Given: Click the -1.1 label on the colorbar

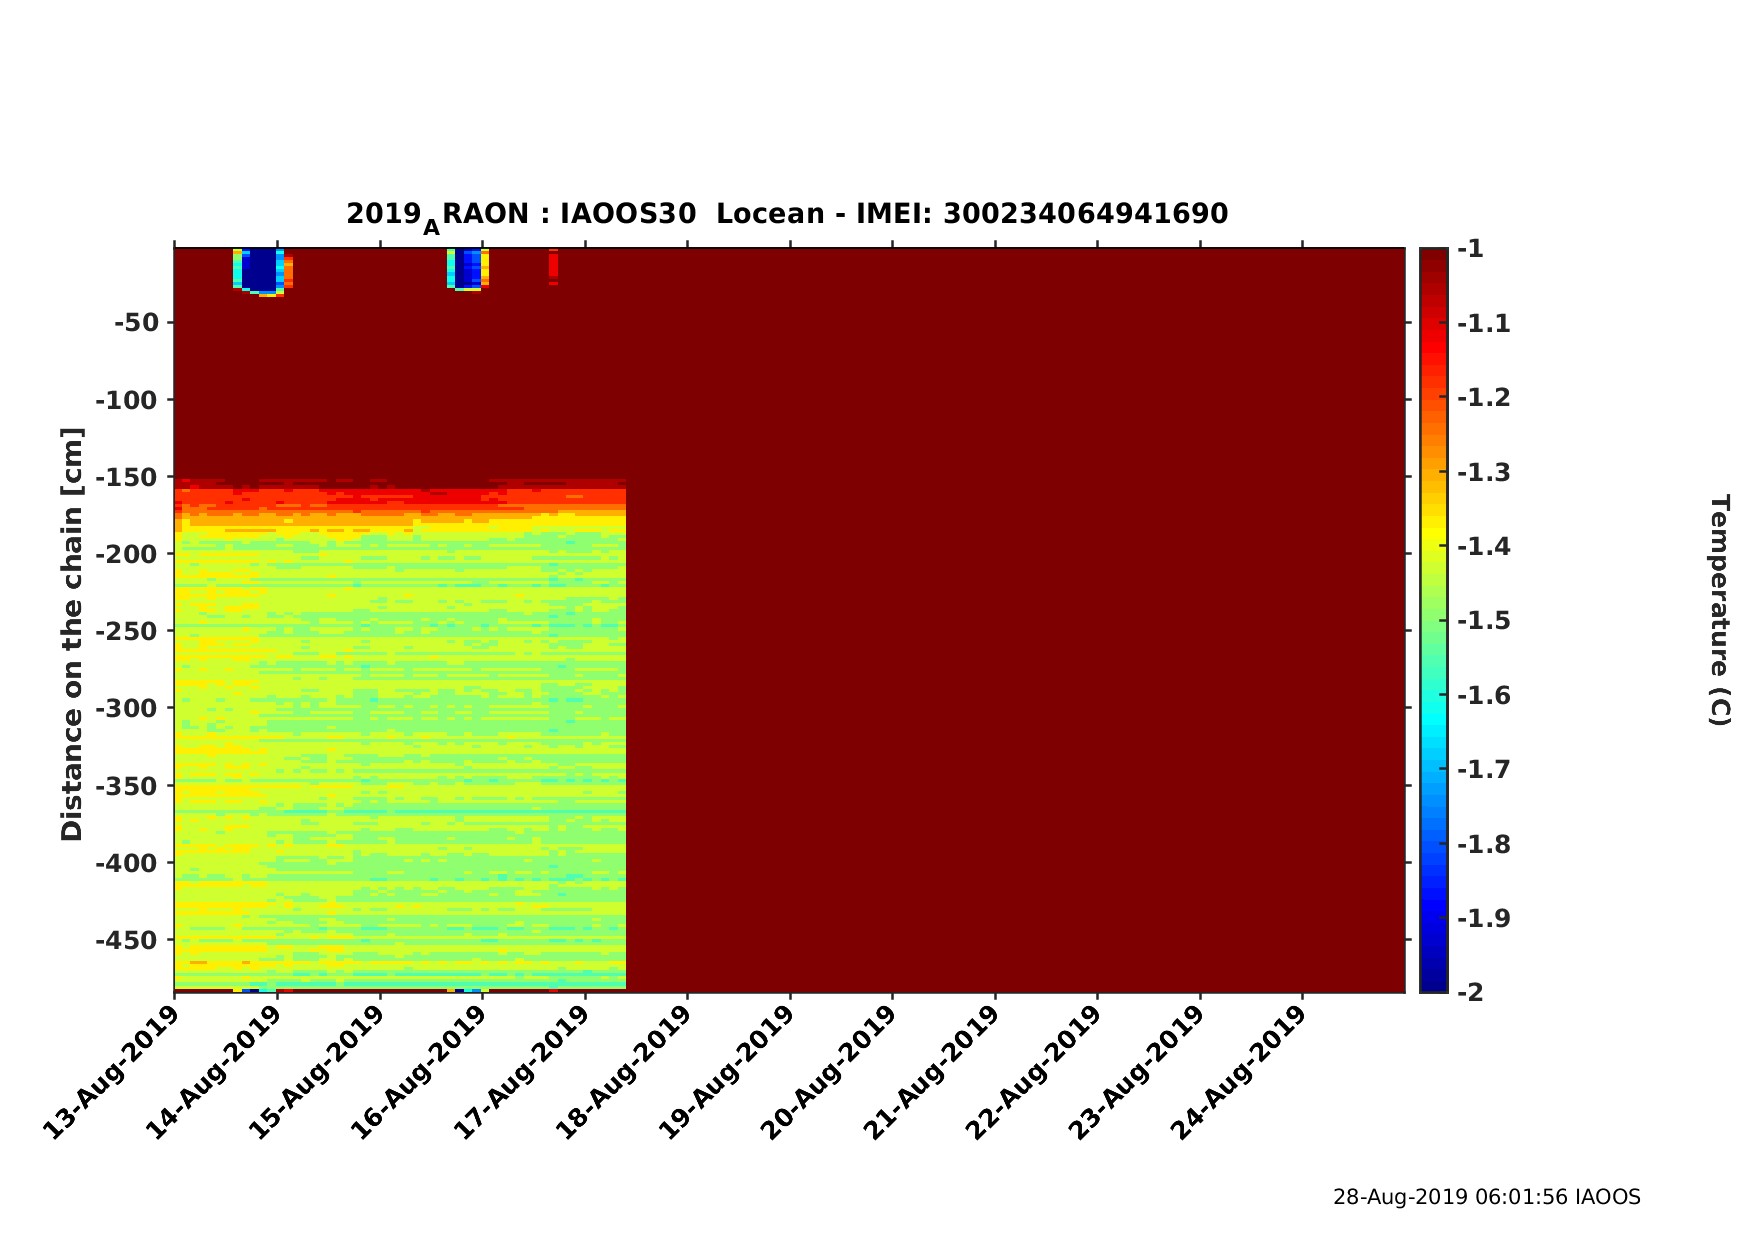Looking at the screenshot, I should pos(1484,323).
